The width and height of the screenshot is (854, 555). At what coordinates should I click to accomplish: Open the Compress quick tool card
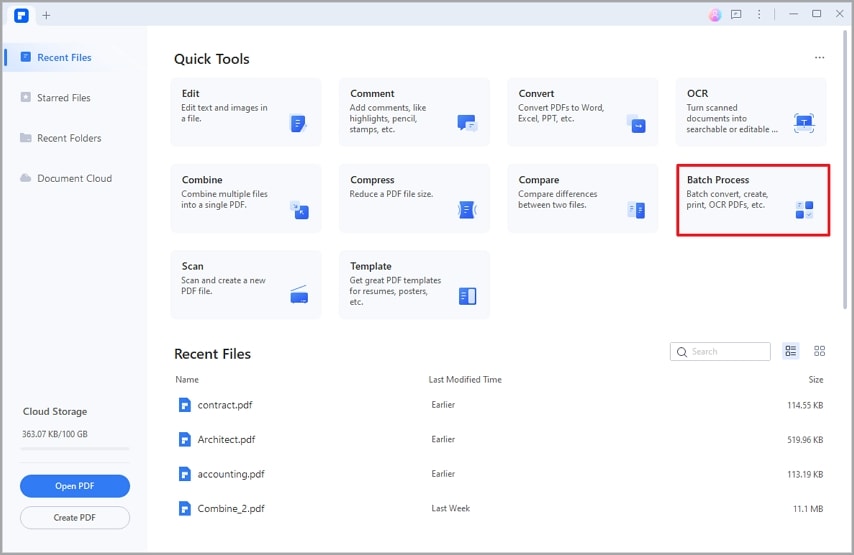(x=414, y=198)
